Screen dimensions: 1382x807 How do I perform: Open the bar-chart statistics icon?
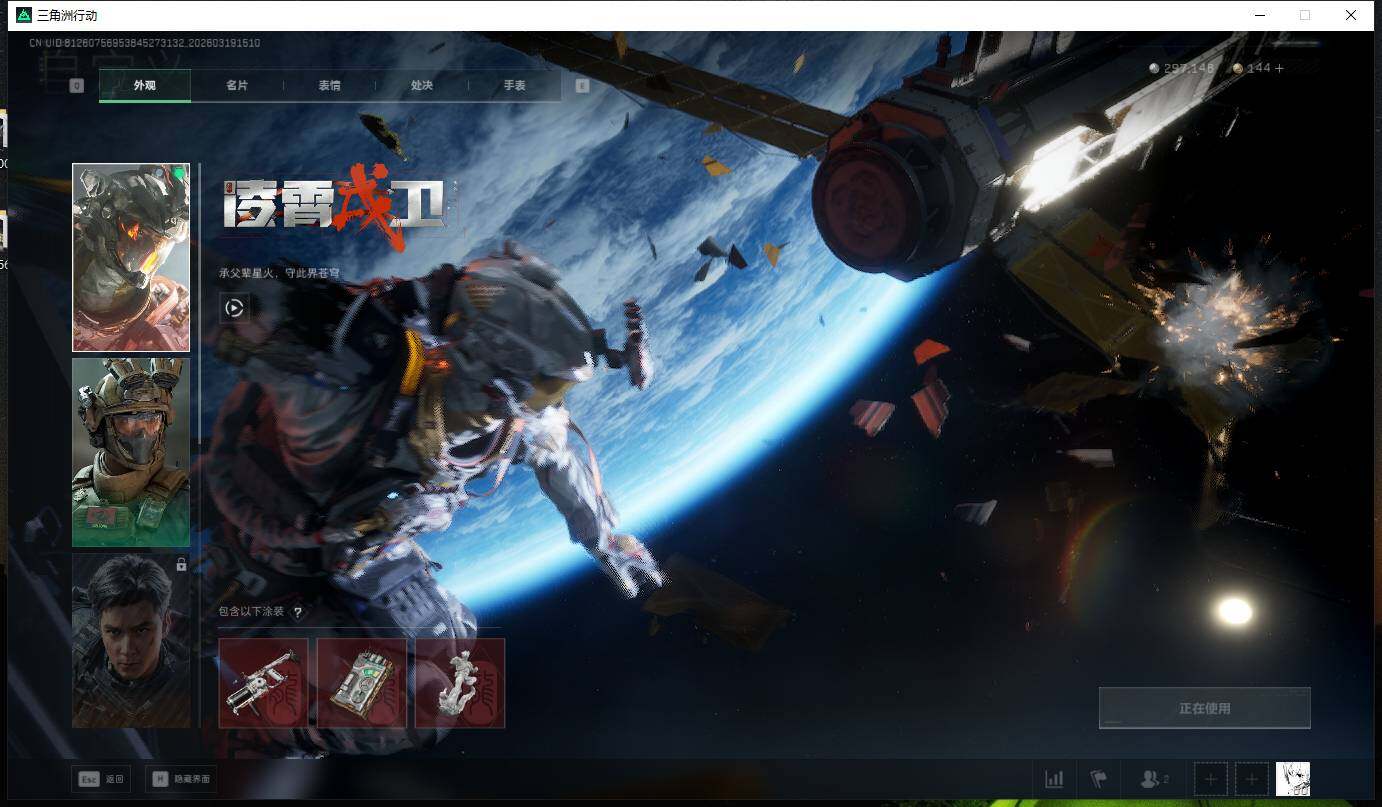coord(1054,779)
